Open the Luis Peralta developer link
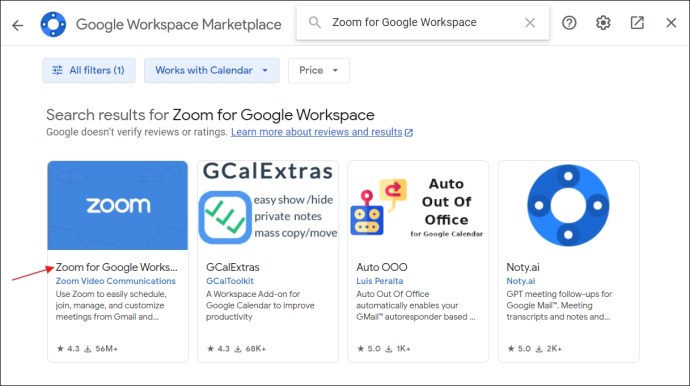 tap(380, 281)
